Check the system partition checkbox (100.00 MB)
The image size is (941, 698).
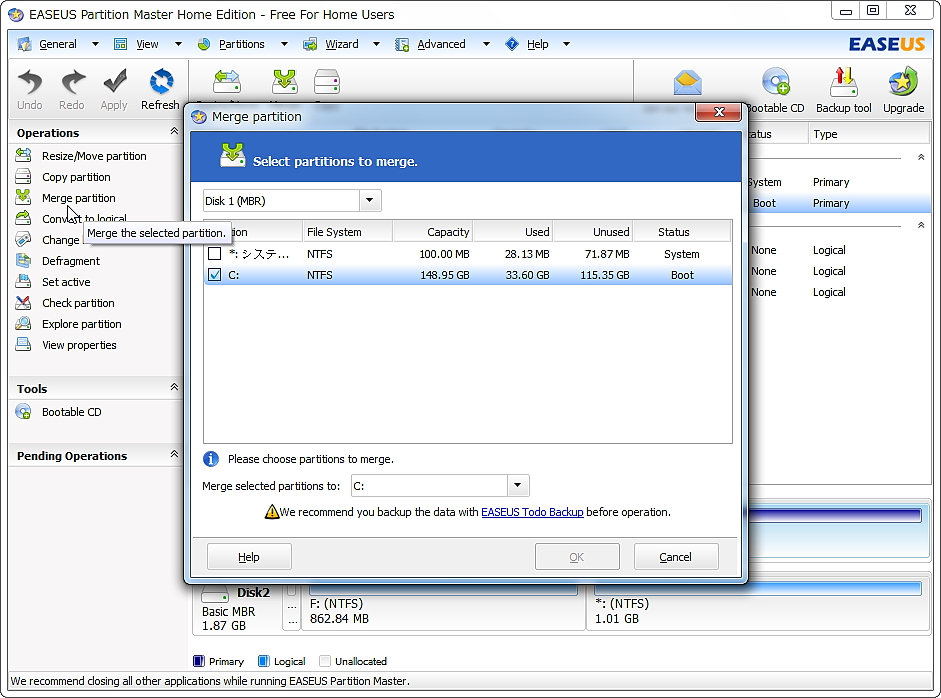pyautogui.click(x=214, y=254)
